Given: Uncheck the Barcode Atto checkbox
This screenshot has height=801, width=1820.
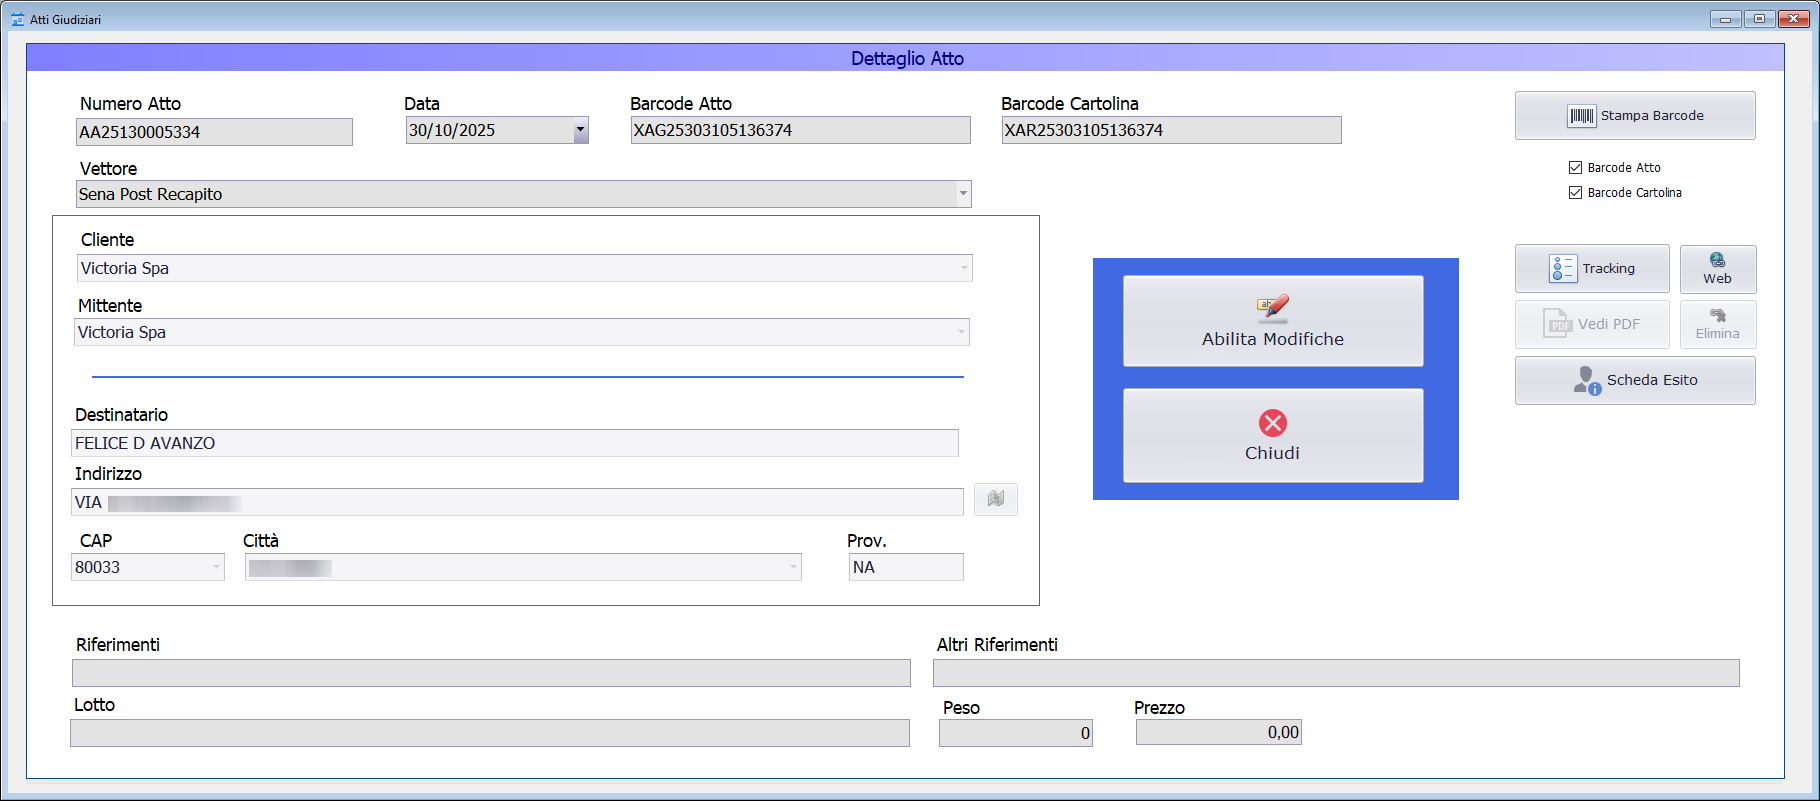Looking at the screenshot, I should [1575, 168].
